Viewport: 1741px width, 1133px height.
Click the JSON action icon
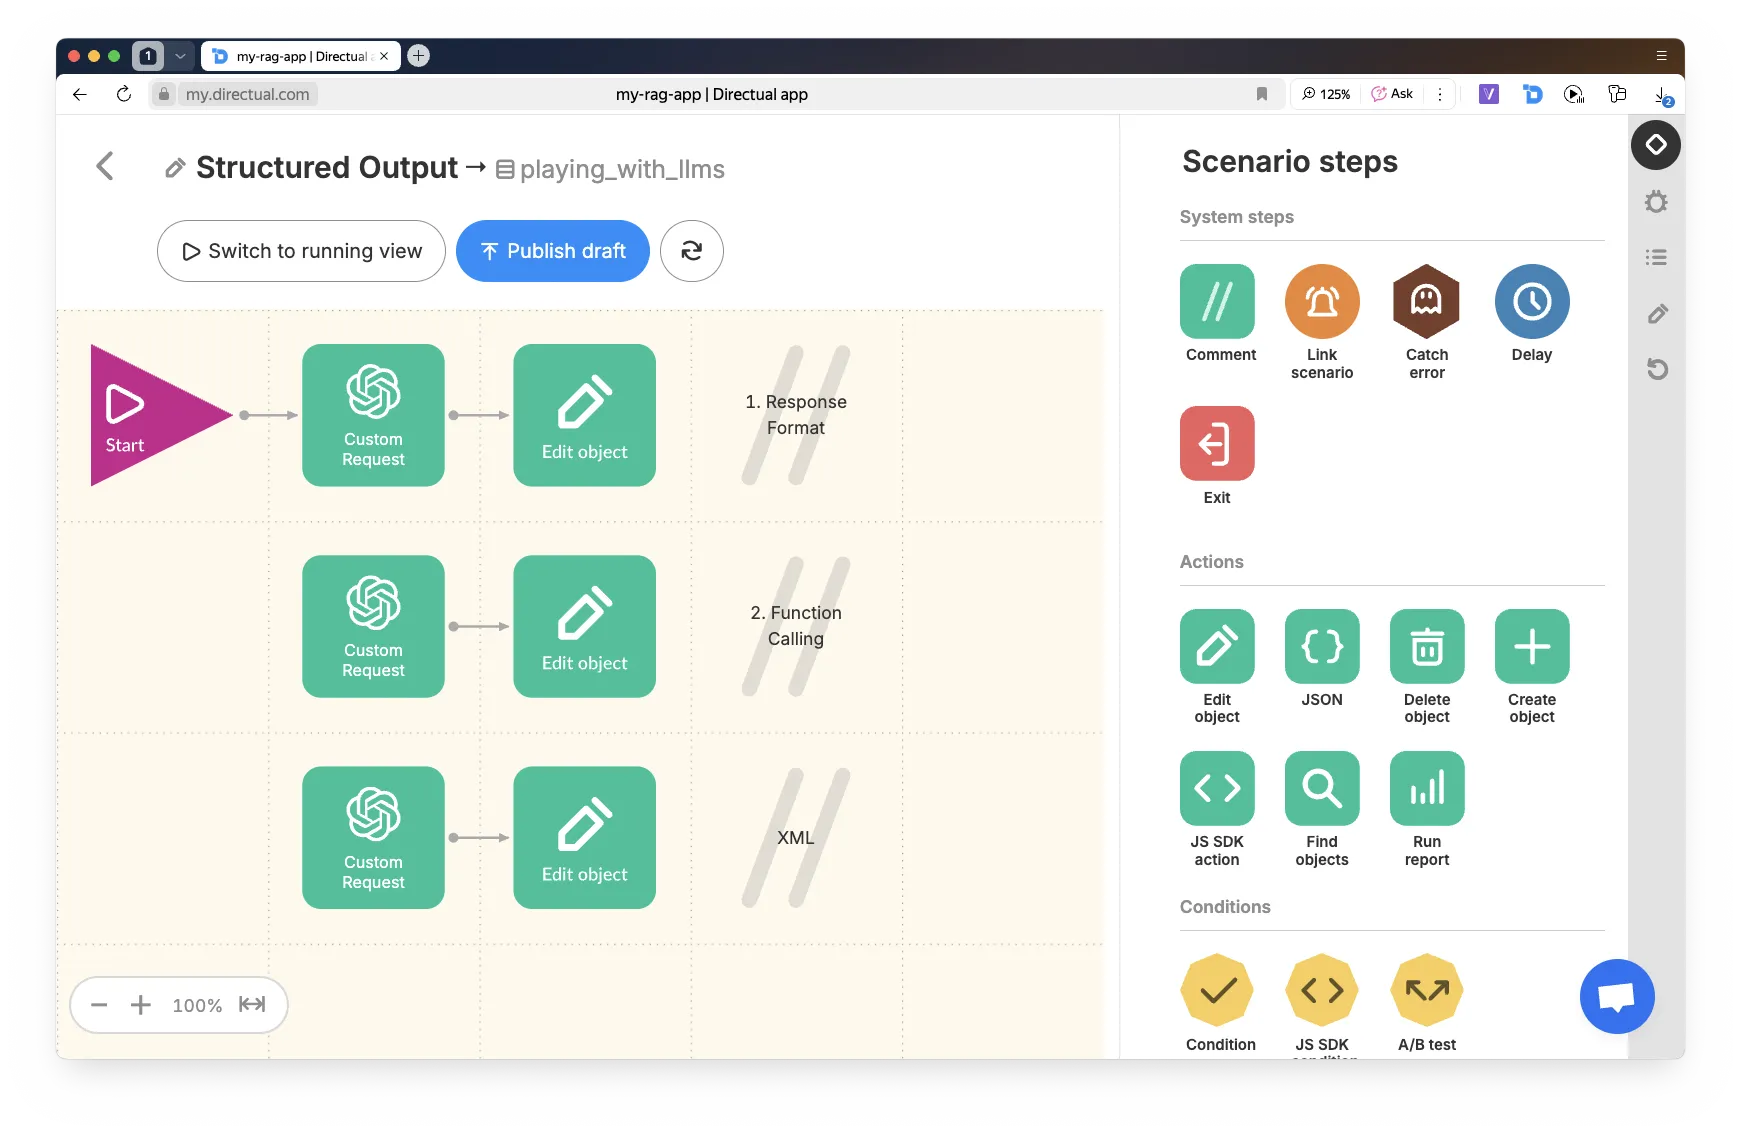(x=1321, y=646)
